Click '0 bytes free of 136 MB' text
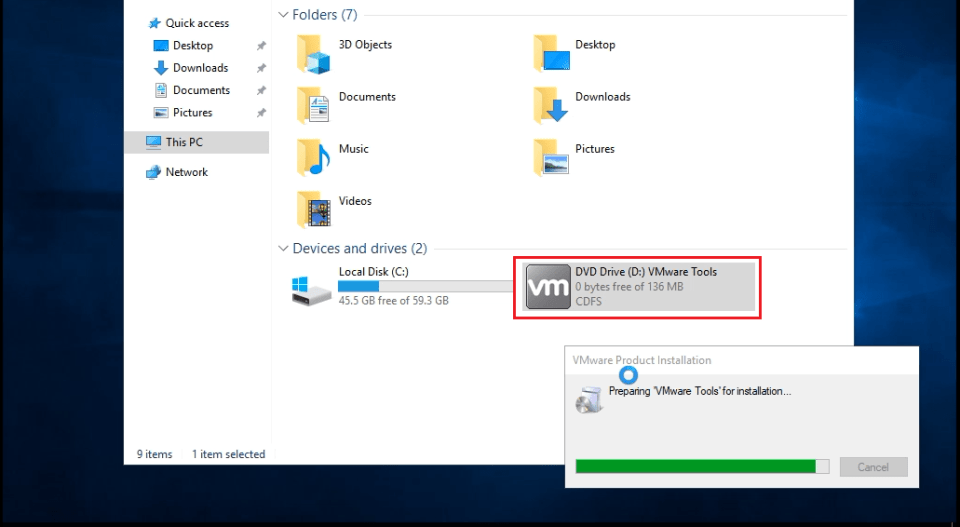This screenshot has width=960, height=527. [x=629, y=286]
